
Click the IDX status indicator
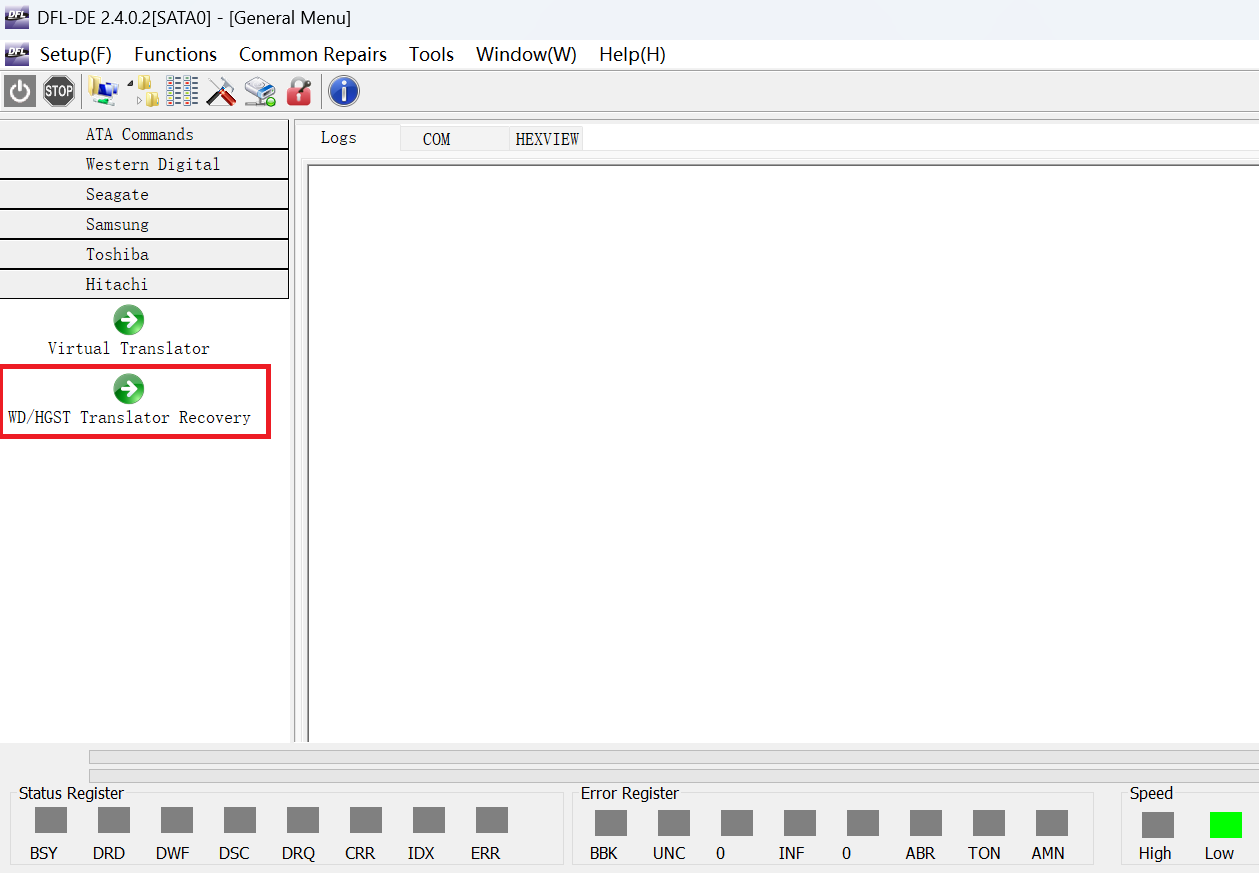coord(429,821)
